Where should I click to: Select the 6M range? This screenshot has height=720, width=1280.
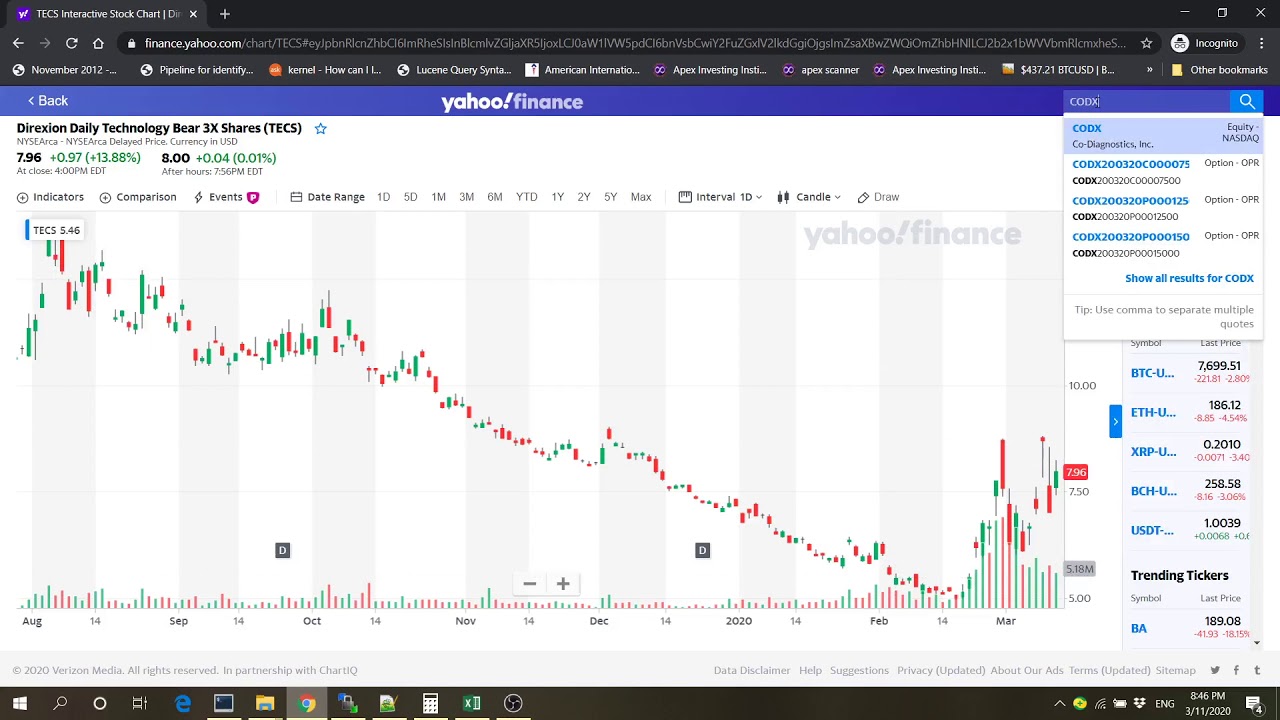[494, 197]
